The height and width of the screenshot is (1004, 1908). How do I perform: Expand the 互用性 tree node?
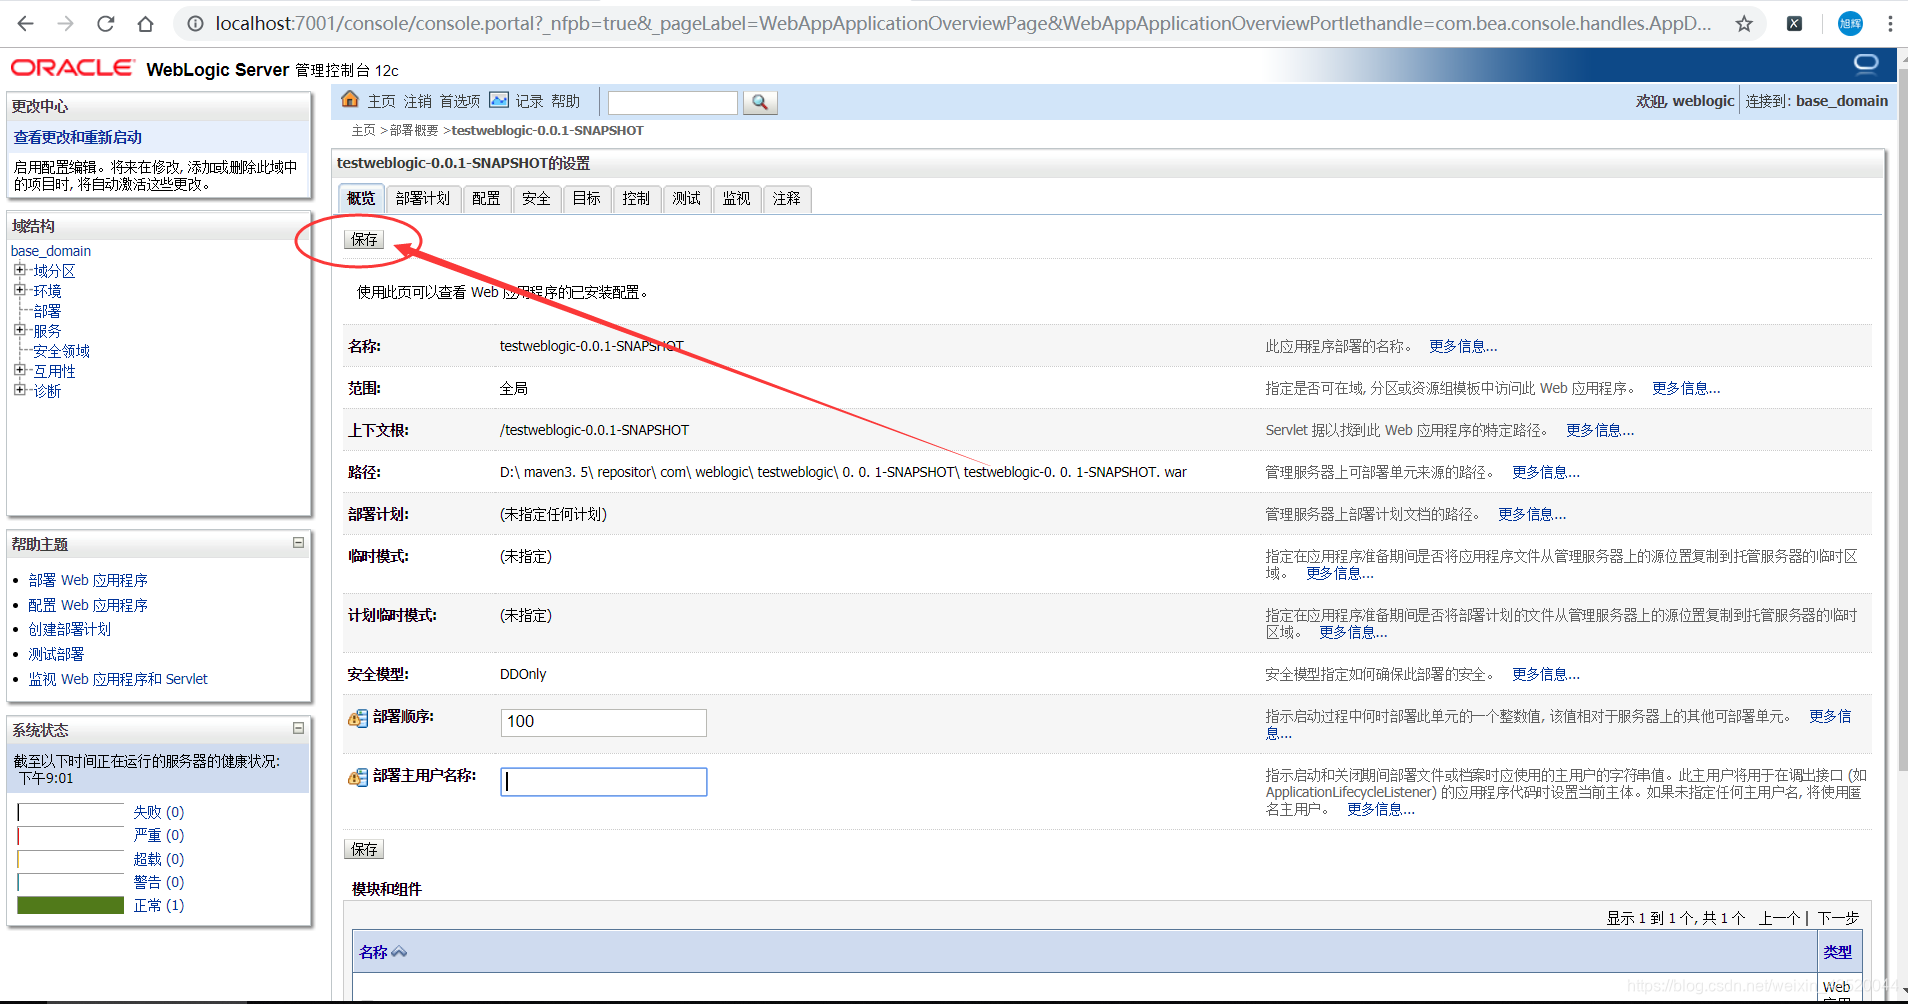point(19,370)
